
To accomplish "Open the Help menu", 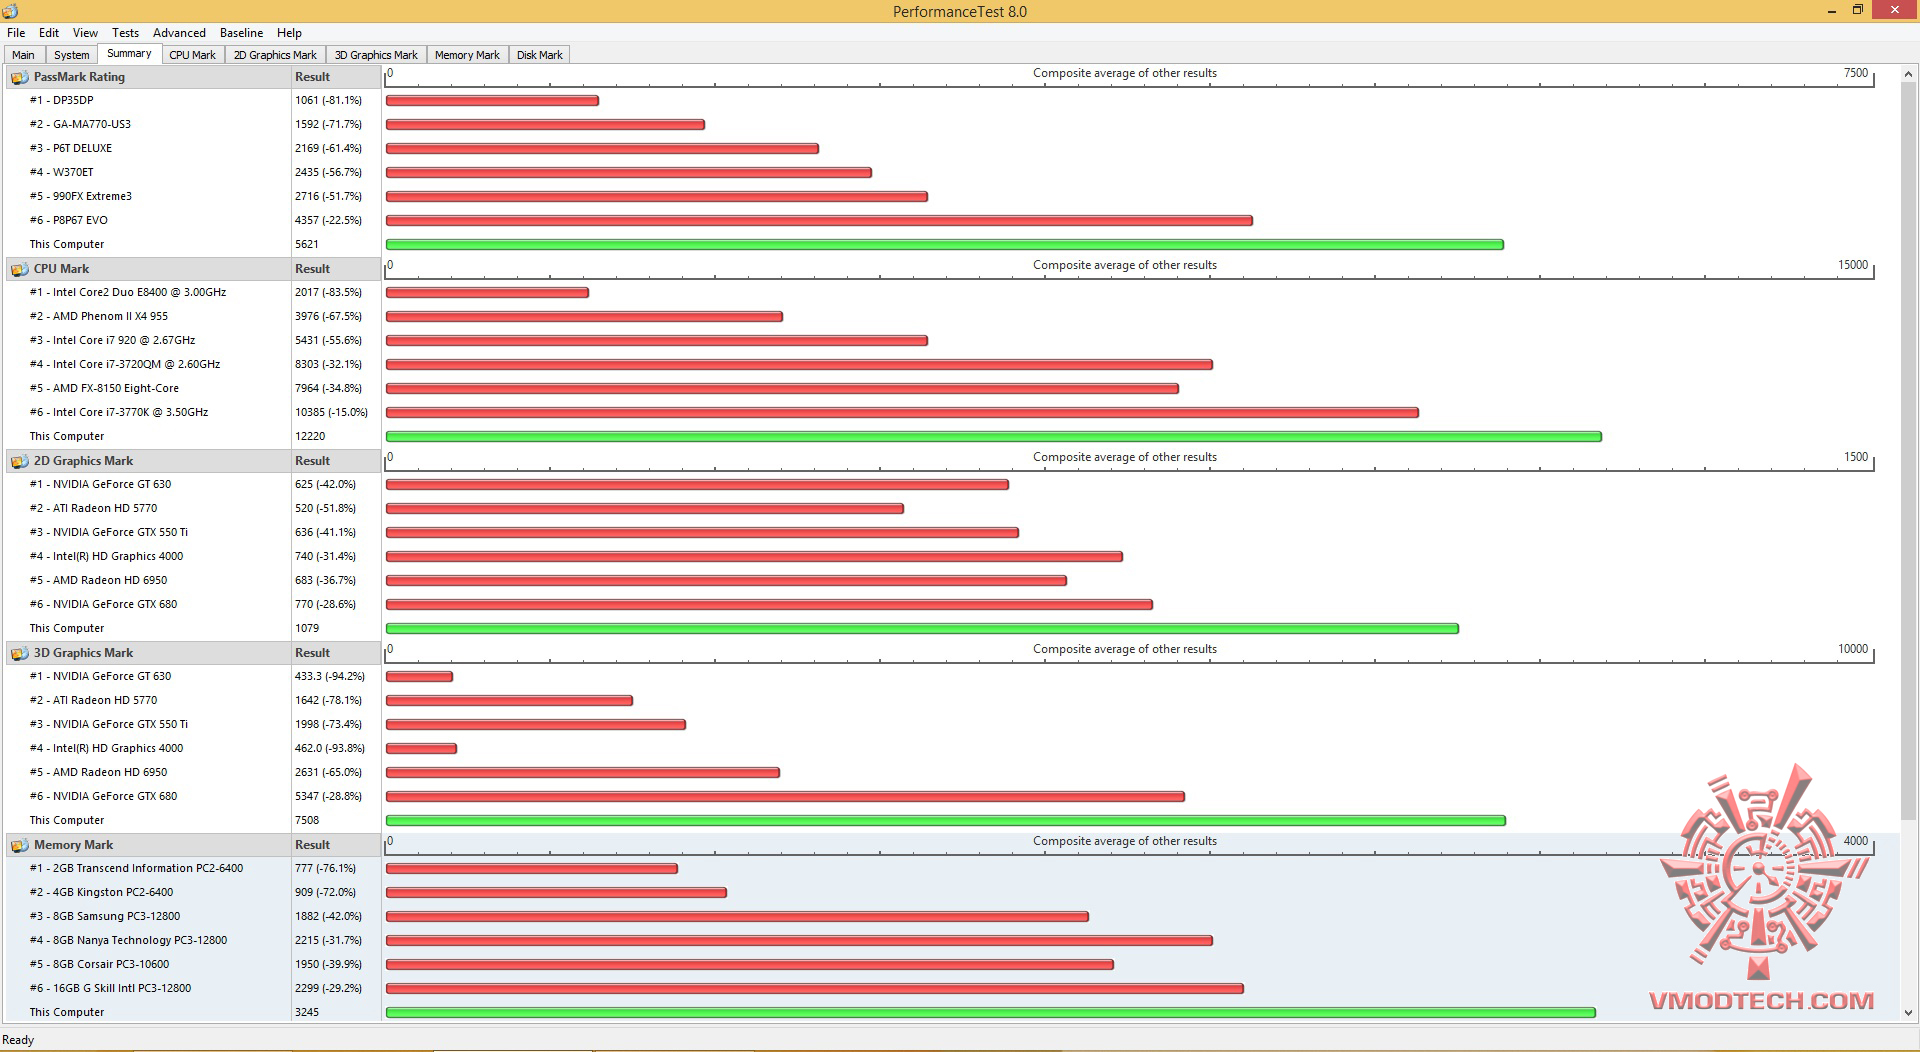I will tap(289, 33).
